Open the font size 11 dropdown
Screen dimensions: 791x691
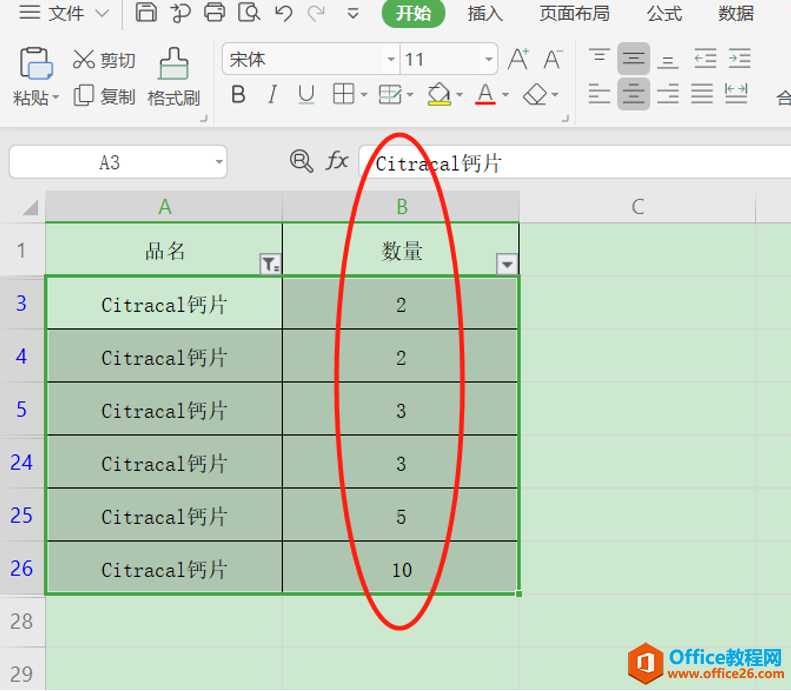tap(488, 60)
